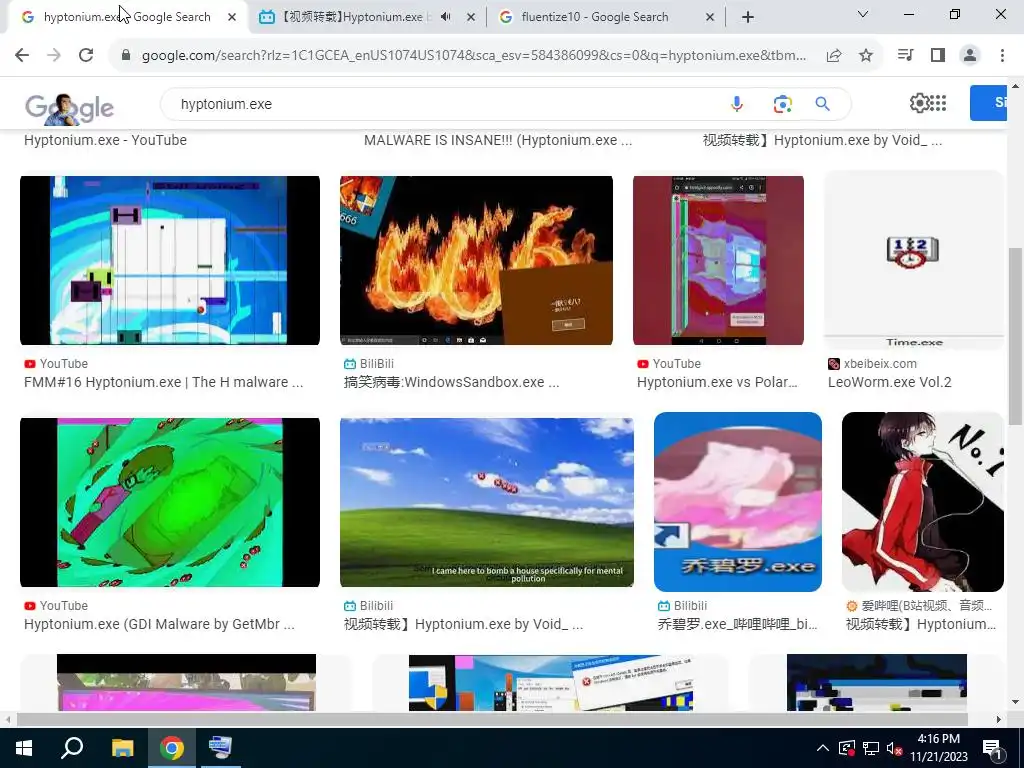The image size is (1024, 768).
Task: Click the horizontal scrollbar at bottom
Action: 492,719
